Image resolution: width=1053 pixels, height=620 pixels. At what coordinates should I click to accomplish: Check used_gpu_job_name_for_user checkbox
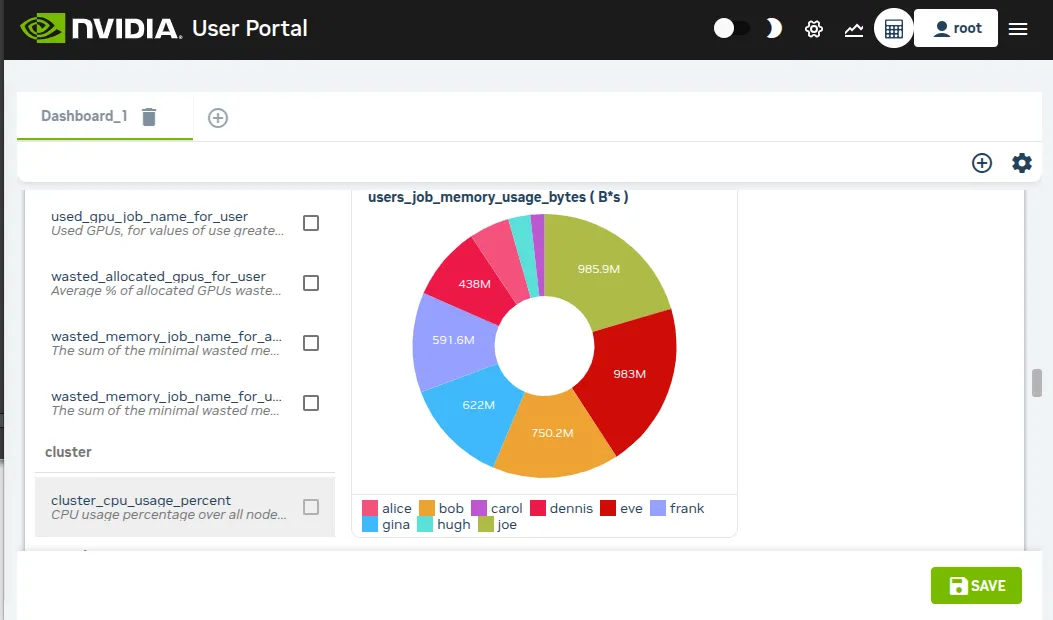pos(311,223)
